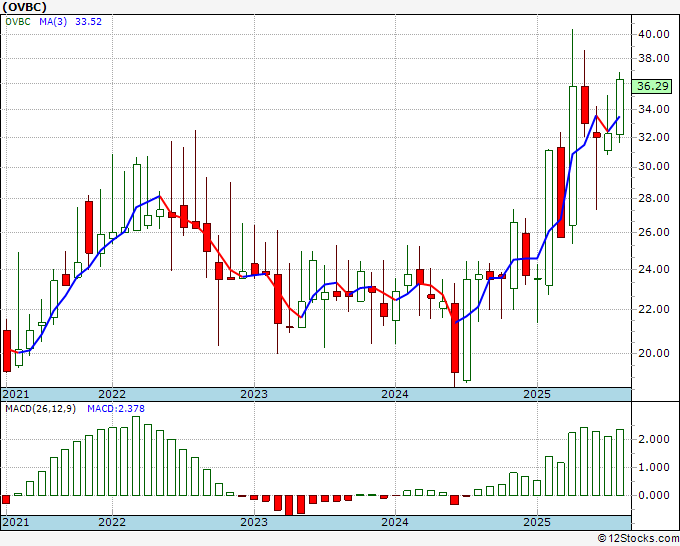
Task: Click the 36.29 current price label
Action: tap(652, 86)
